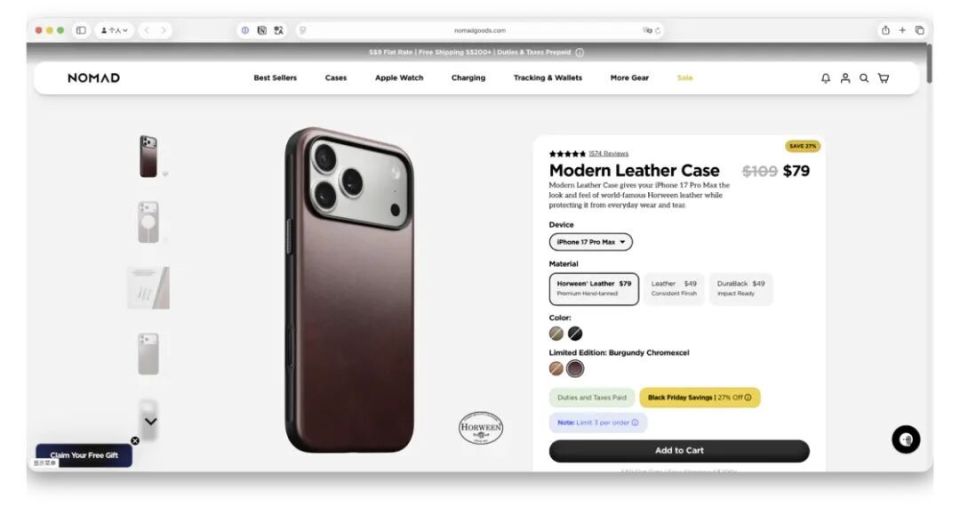Image resolution: width=960 pixels, height=507 pixels.
Task: Click the Add to Cart button
Action: tap(679, 451)
